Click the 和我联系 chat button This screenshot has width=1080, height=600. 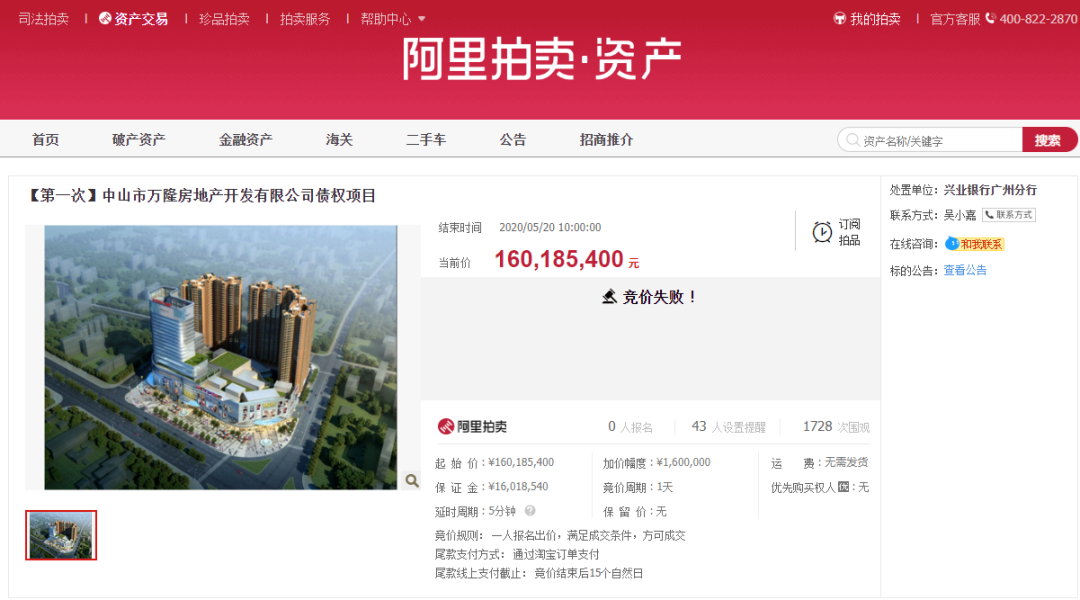coord(975,244)
